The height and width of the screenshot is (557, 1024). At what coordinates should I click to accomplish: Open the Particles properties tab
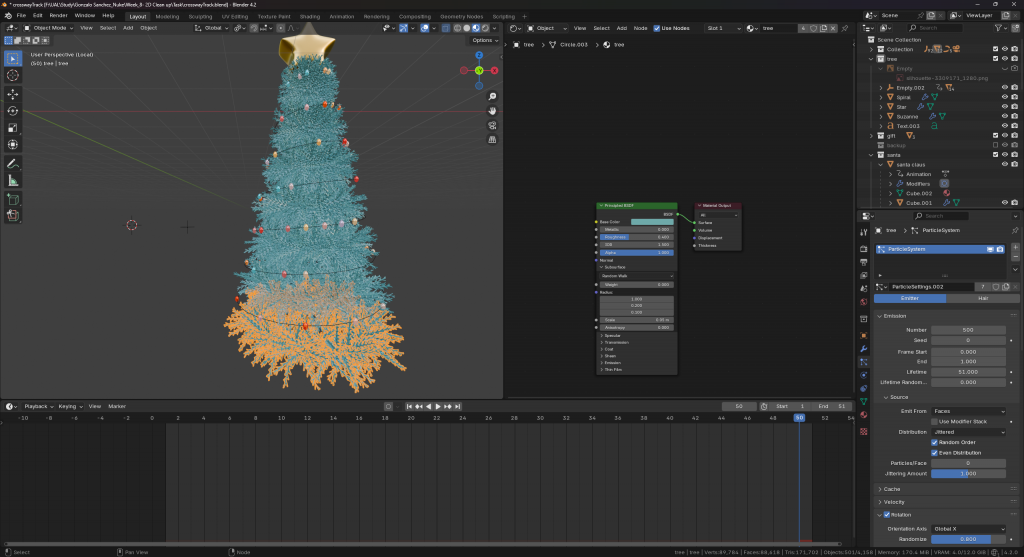(x=863, y=362)
